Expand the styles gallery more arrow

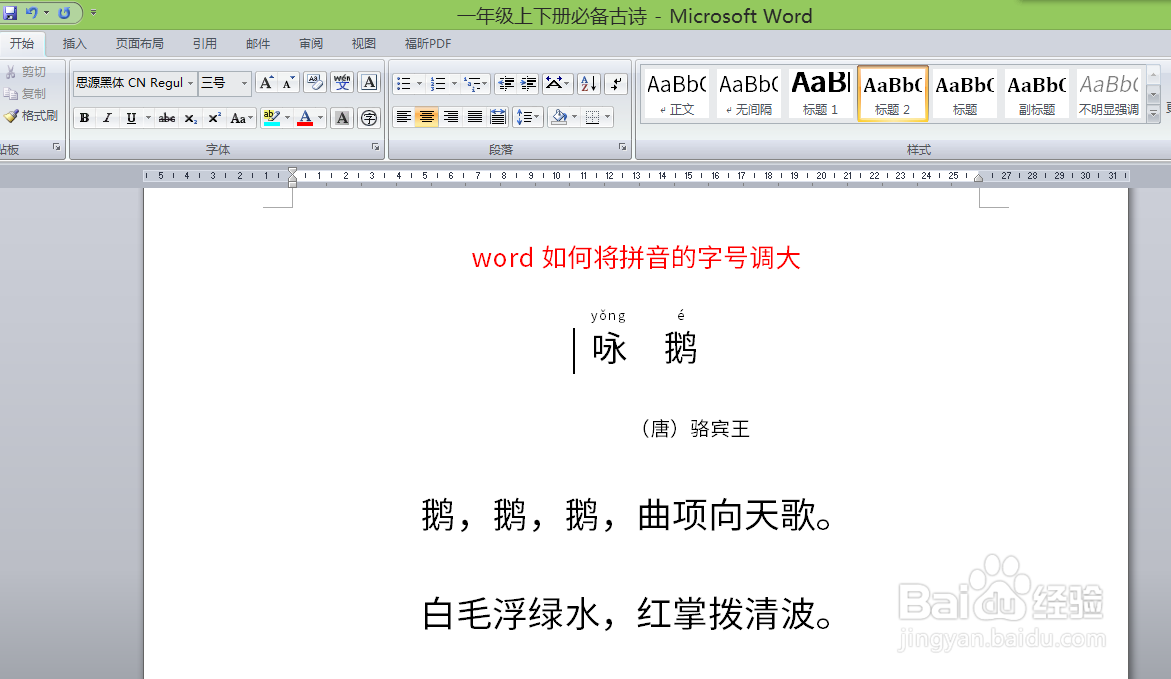pyautogui.click(x=1154, y=113)
